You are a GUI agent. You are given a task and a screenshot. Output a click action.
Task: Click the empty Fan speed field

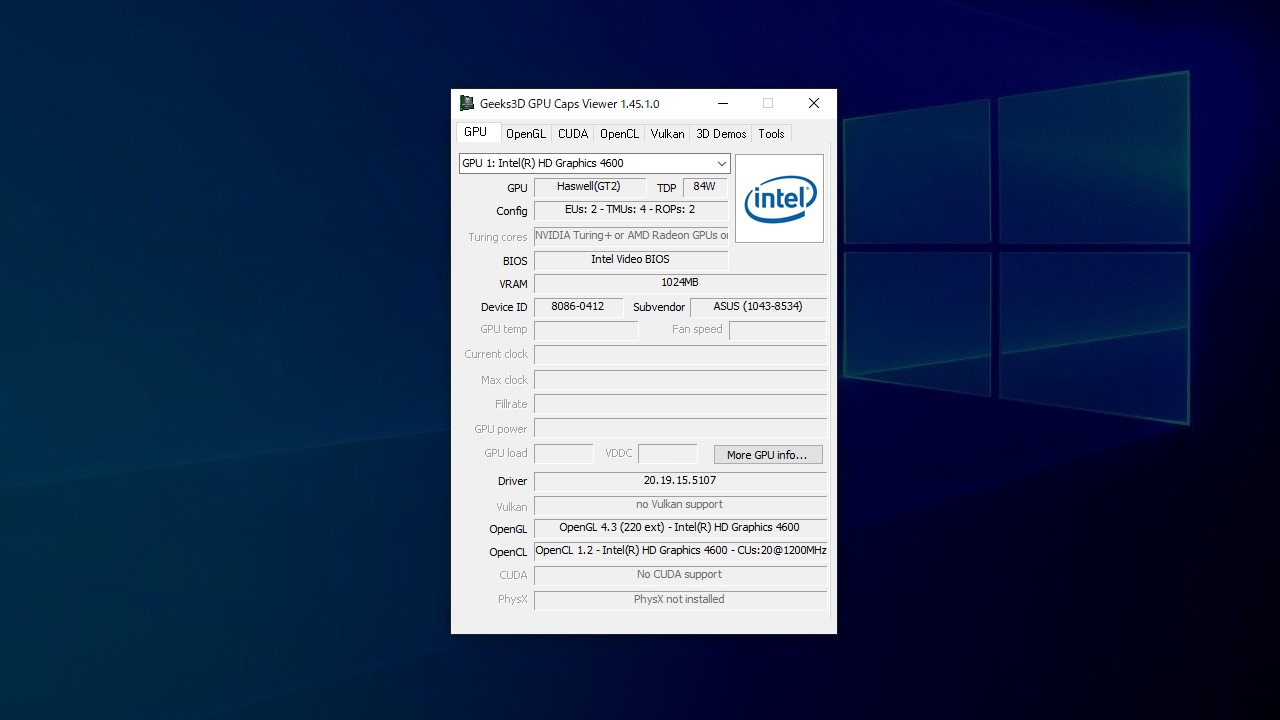tap(778, 330)
